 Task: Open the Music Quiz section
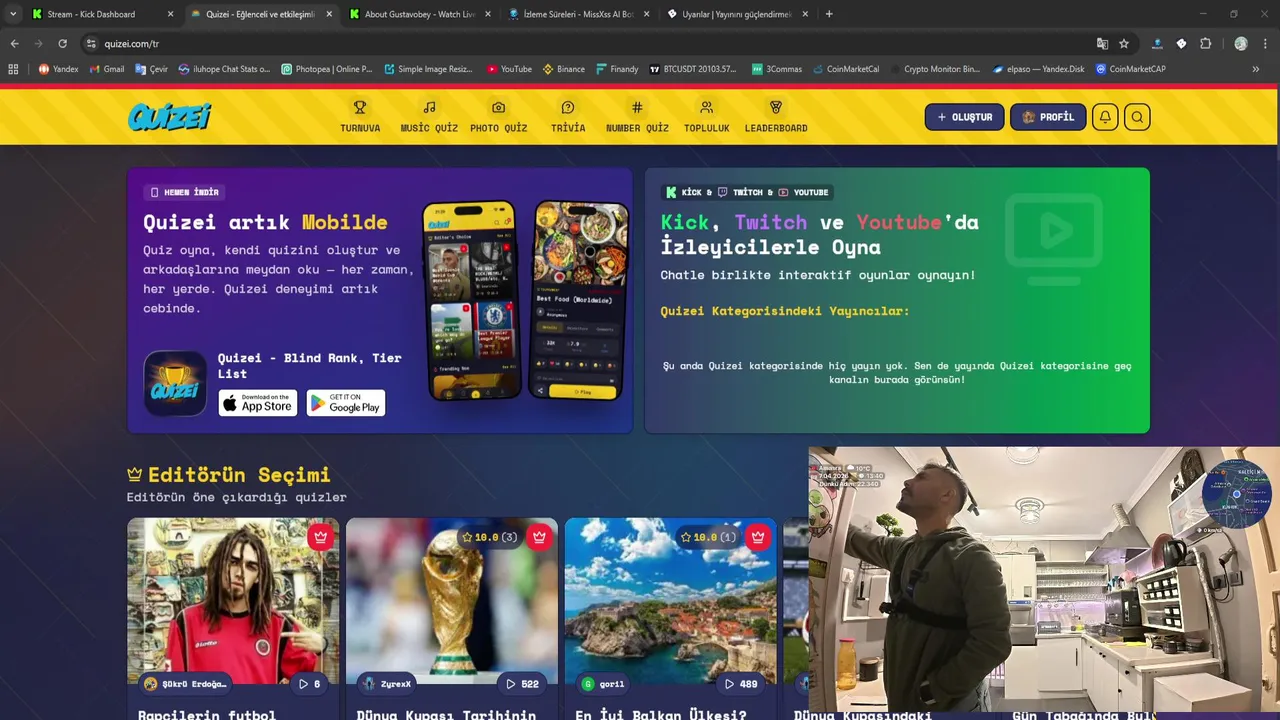(x=429, y=116)
